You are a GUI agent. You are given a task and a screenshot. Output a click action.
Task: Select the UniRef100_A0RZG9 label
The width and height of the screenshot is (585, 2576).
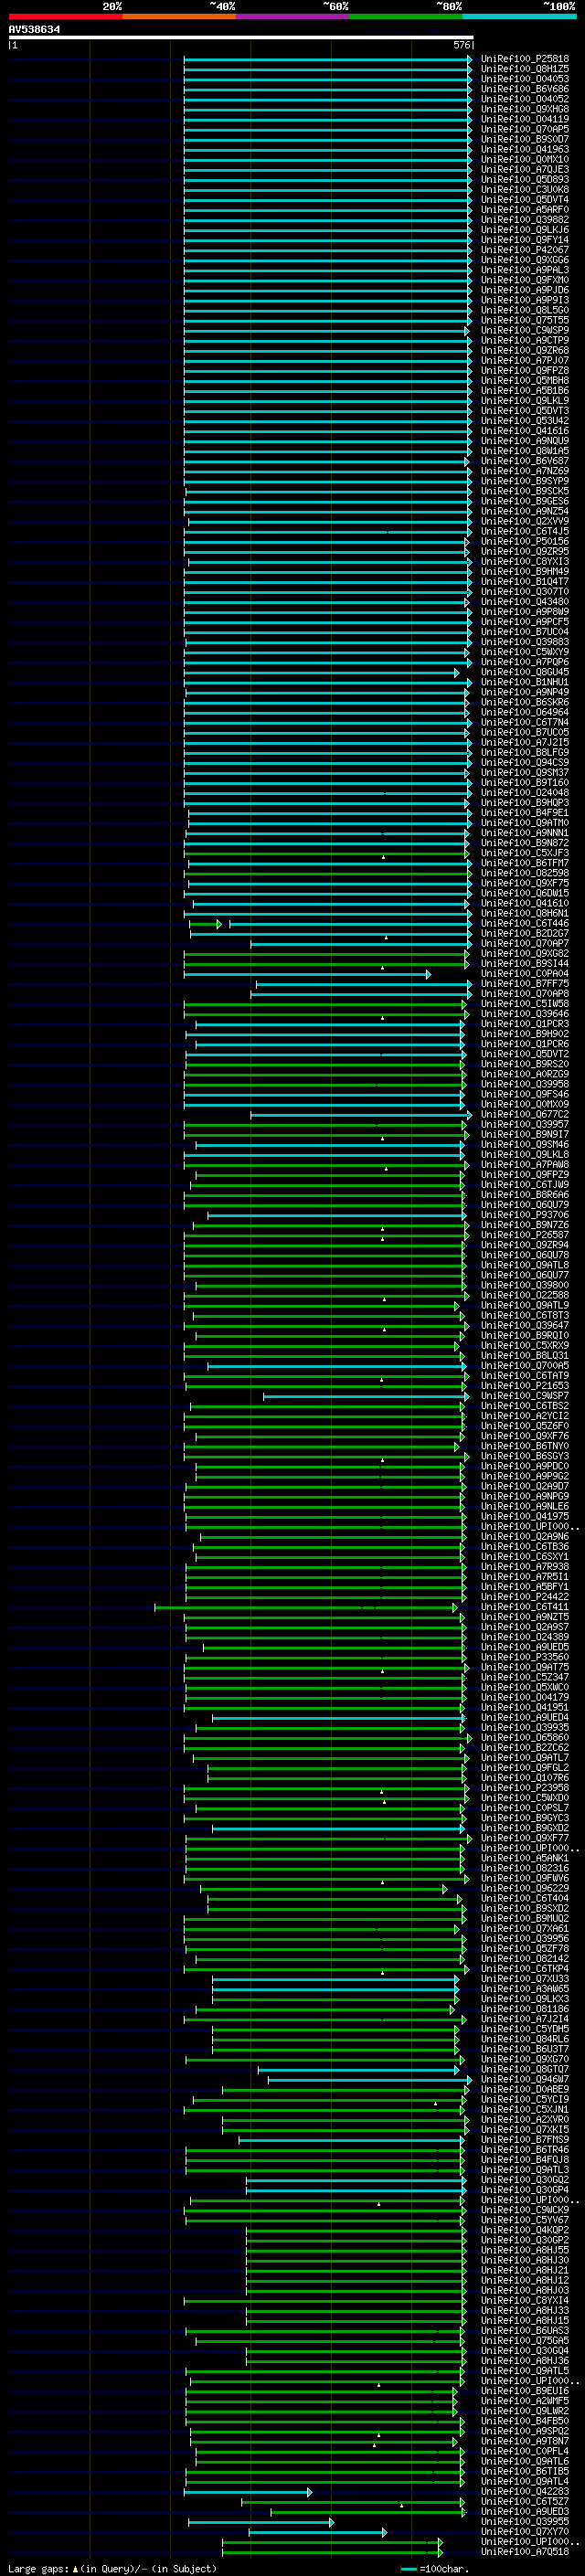click(x=525, y=1074)
